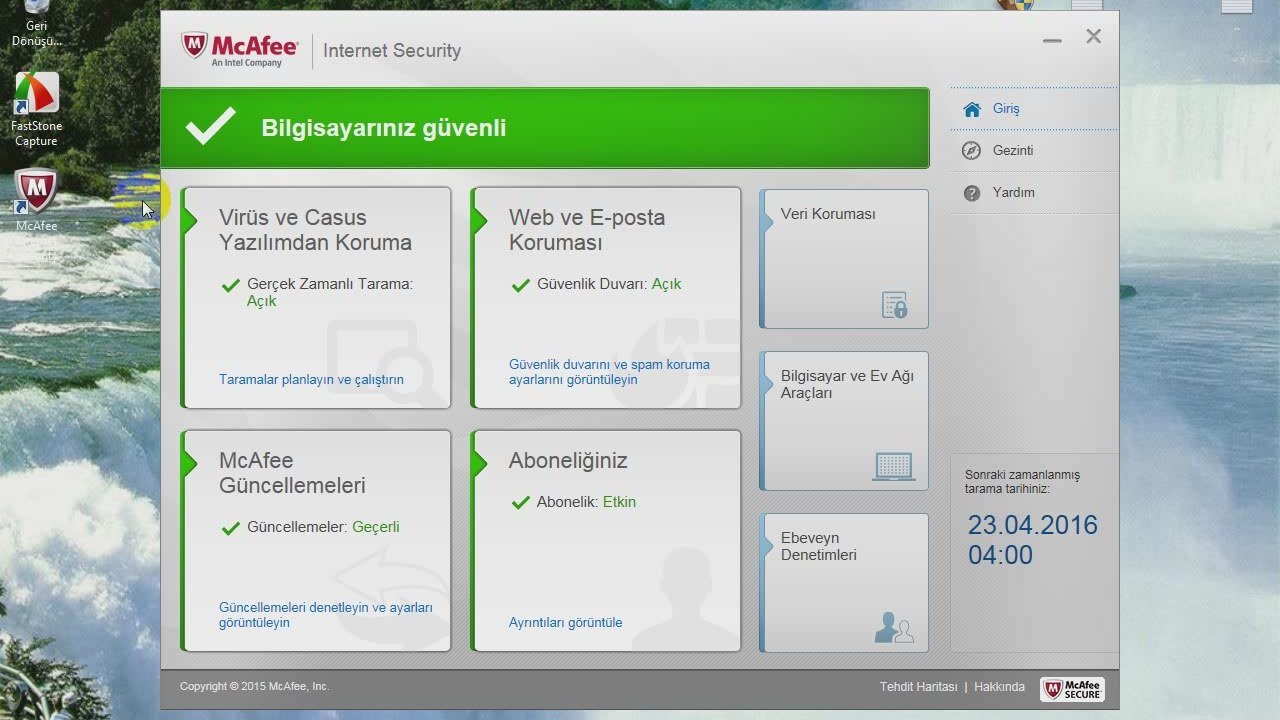Click the Yardım question mark icon
1280x720 pixels.
tap(971, 193)
